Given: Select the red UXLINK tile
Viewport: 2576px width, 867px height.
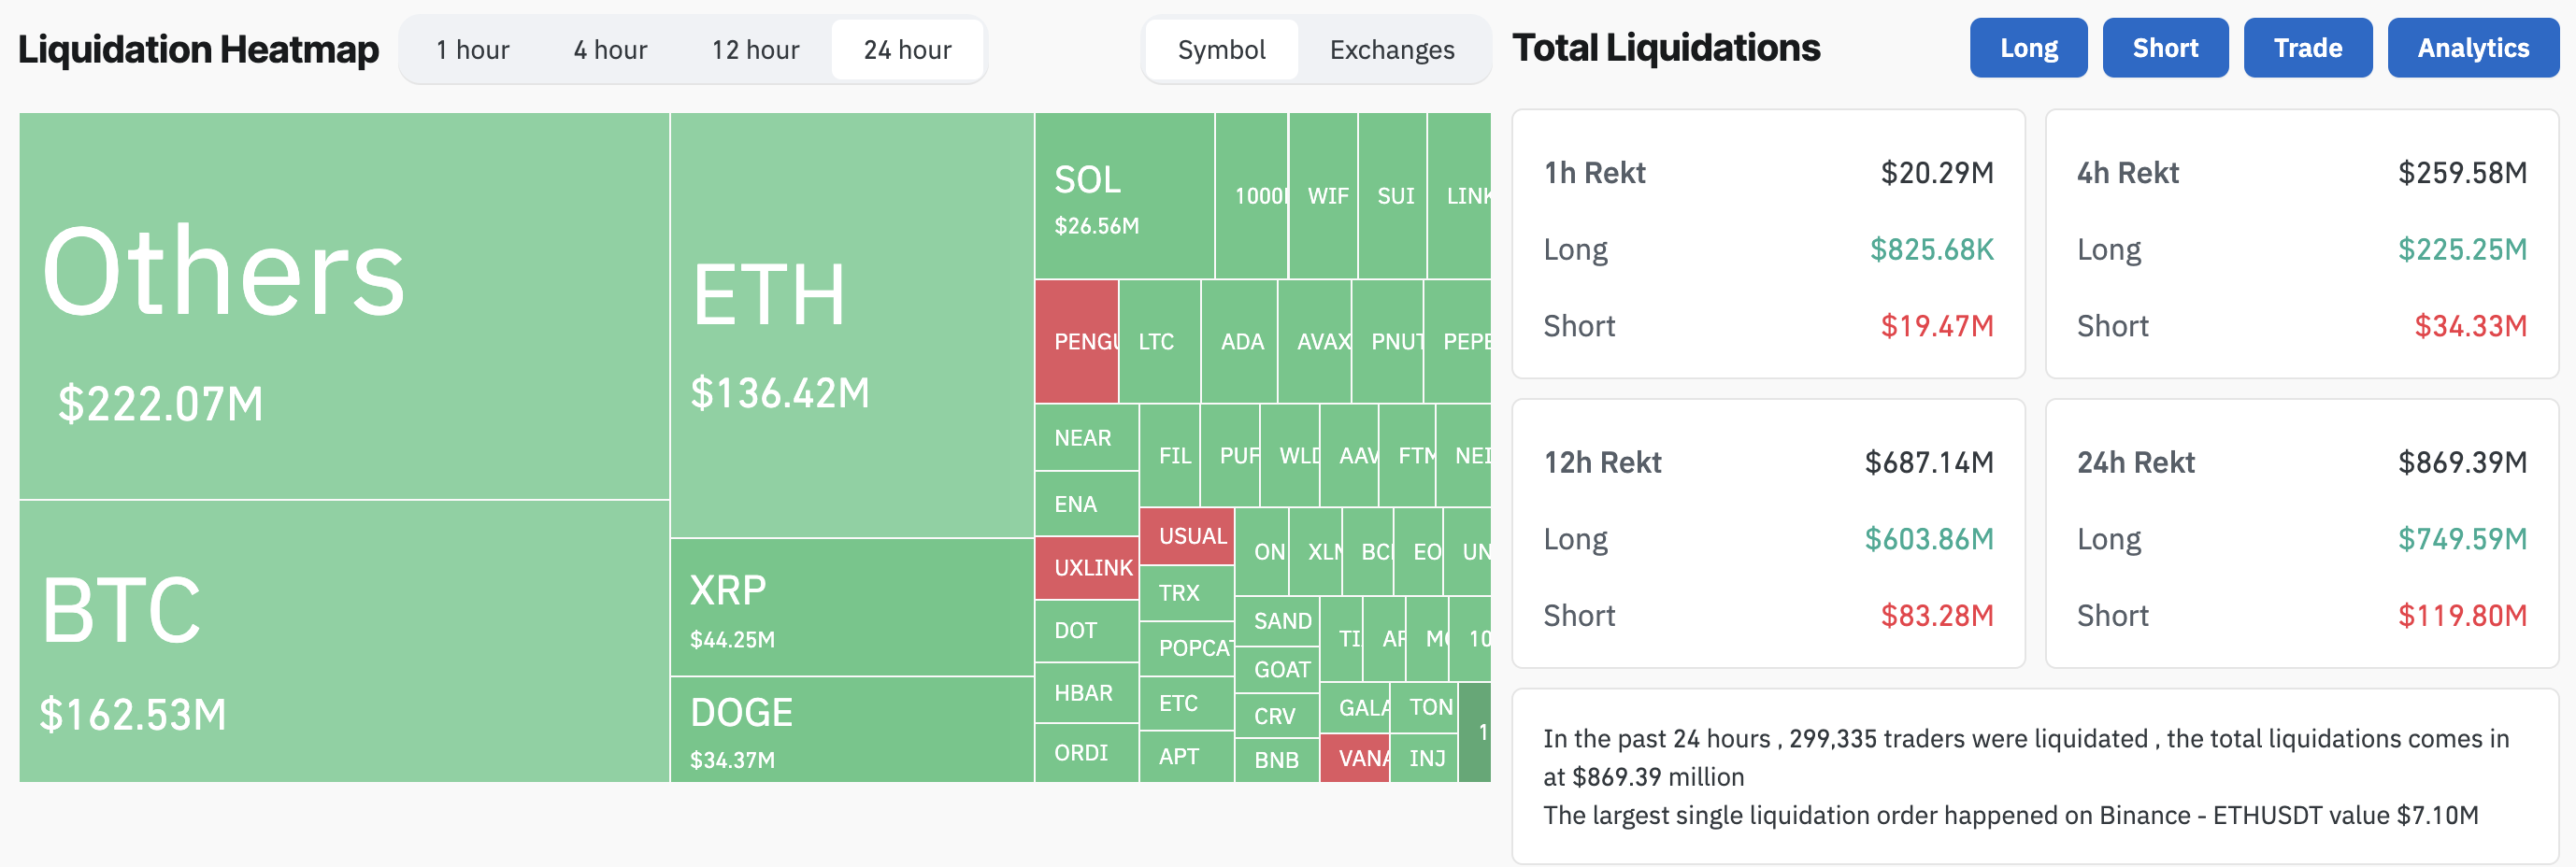Looking at the screenshot, I should 1086,567.
